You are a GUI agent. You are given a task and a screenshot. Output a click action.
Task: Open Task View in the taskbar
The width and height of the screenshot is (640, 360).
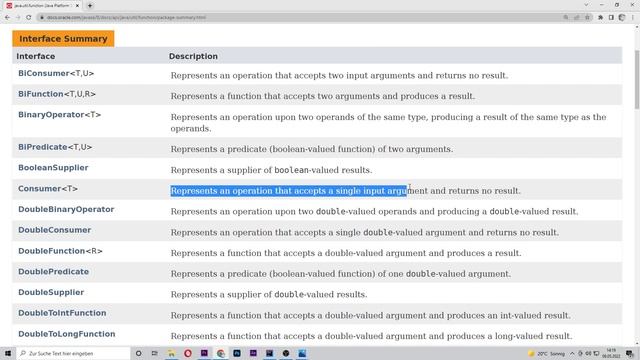(x=154, y=353)
